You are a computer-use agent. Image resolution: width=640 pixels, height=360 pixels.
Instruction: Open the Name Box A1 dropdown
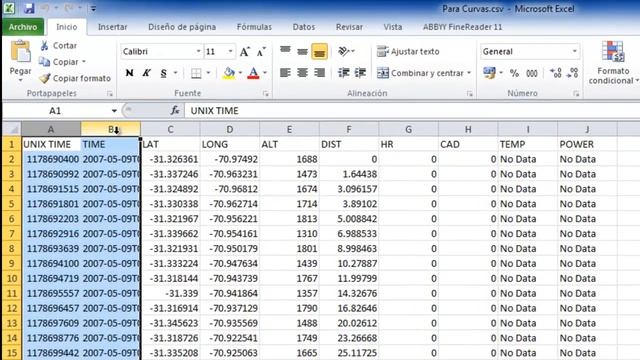click(x=114, y=111)
